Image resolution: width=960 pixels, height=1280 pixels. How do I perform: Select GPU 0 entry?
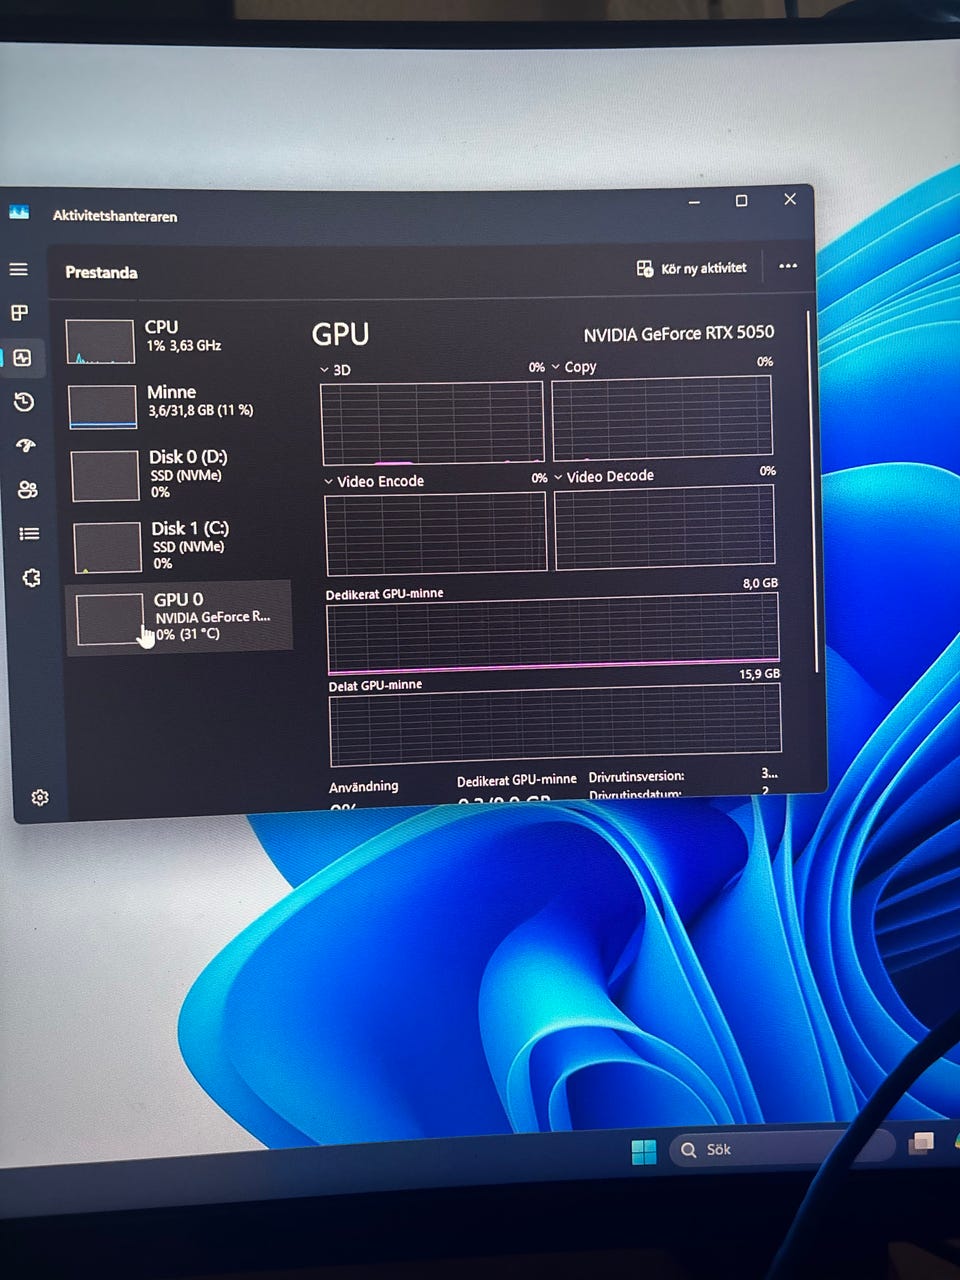click(x=179, y=618)
